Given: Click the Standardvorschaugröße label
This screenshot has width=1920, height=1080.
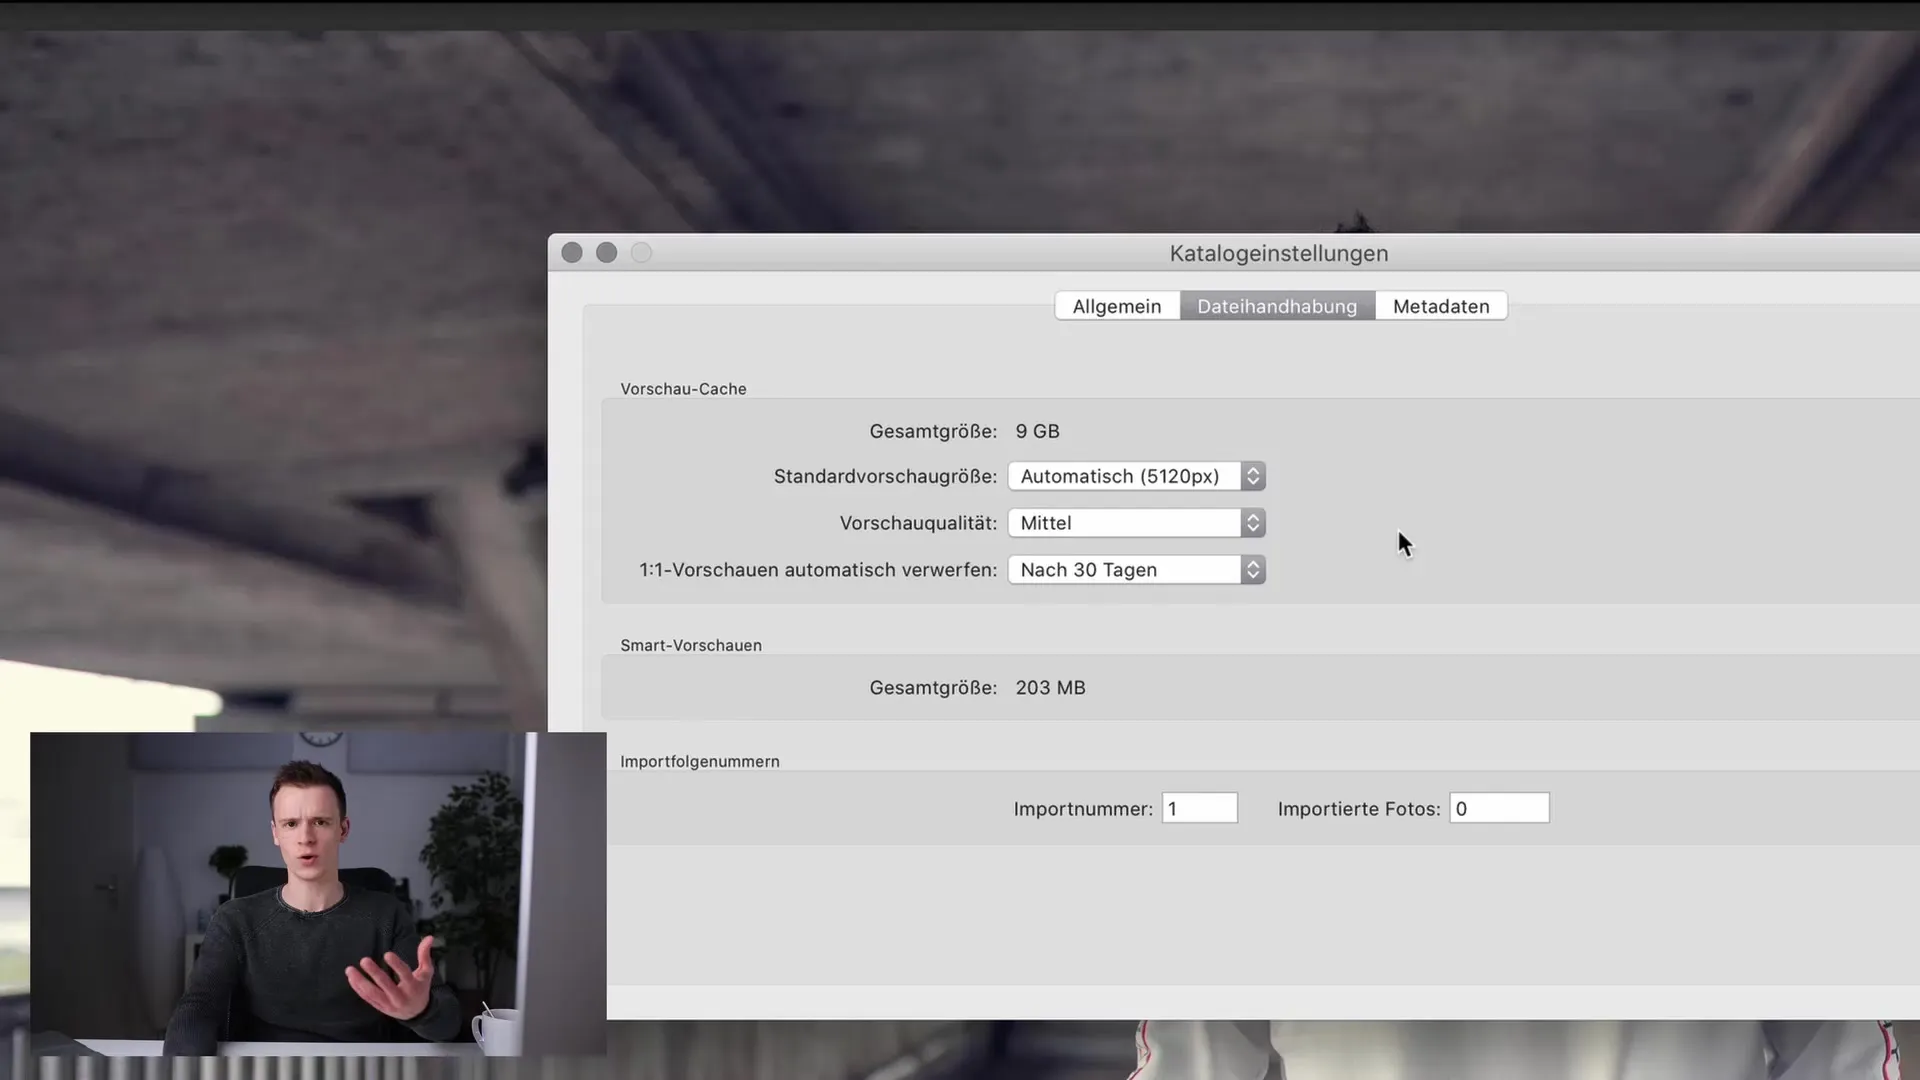Looking at the screenshot, I should (x=885, y=477).
